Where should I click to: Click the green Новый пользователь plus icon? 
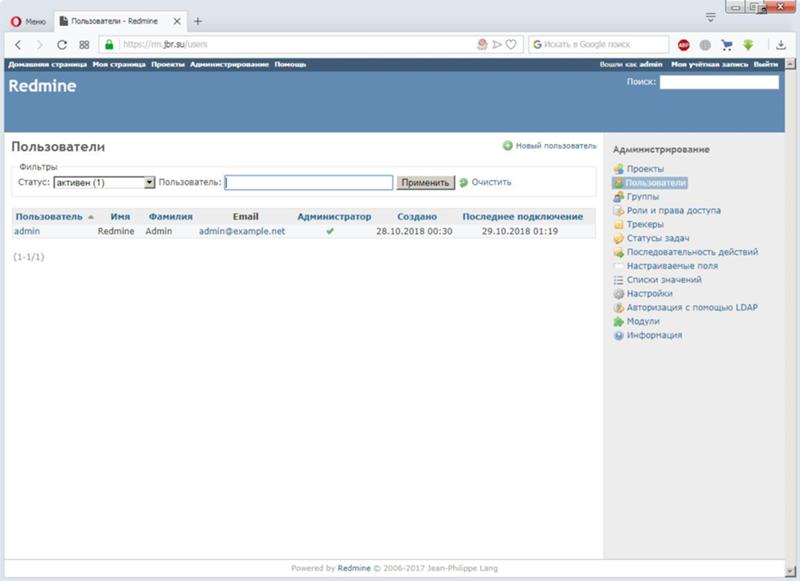coord(508,144)
